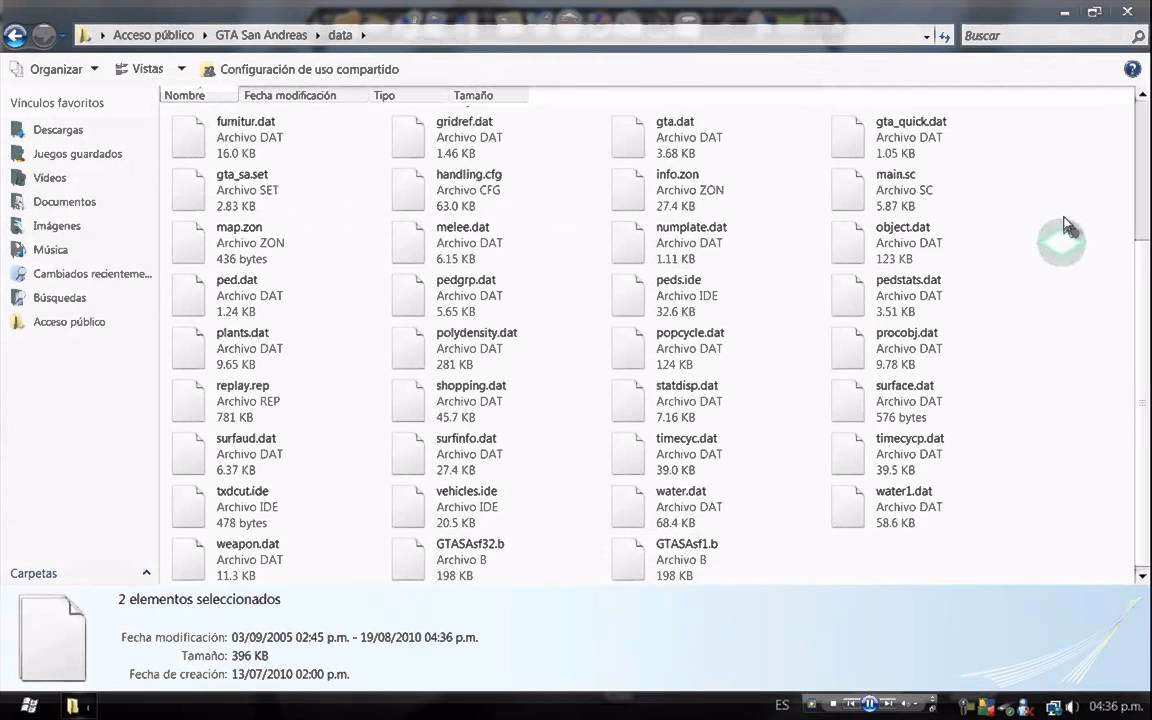Select the furnitur.dat file icon
1152x720 pixels.
(x=189, y=137)
